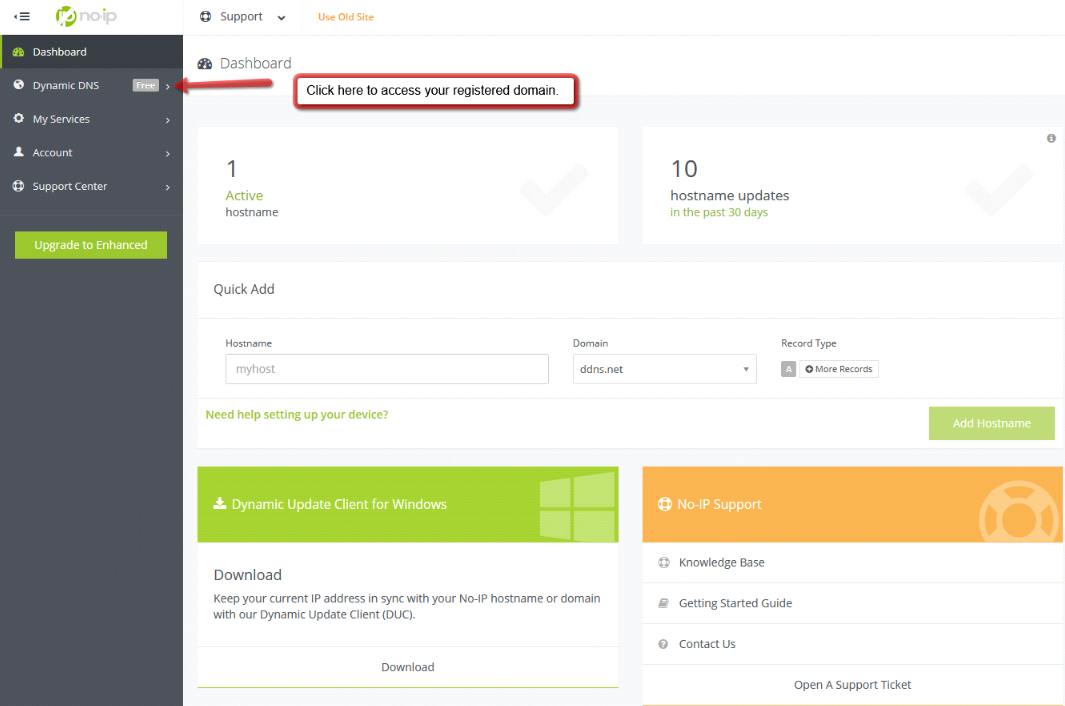Click the Dynamic DNS globe icon
The width and height of the screenshot is (1065, 706).
(18, 85)
